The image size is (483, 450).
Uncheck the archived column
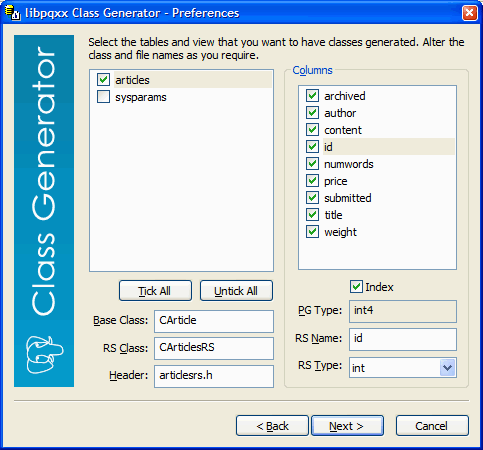point(312,96)
